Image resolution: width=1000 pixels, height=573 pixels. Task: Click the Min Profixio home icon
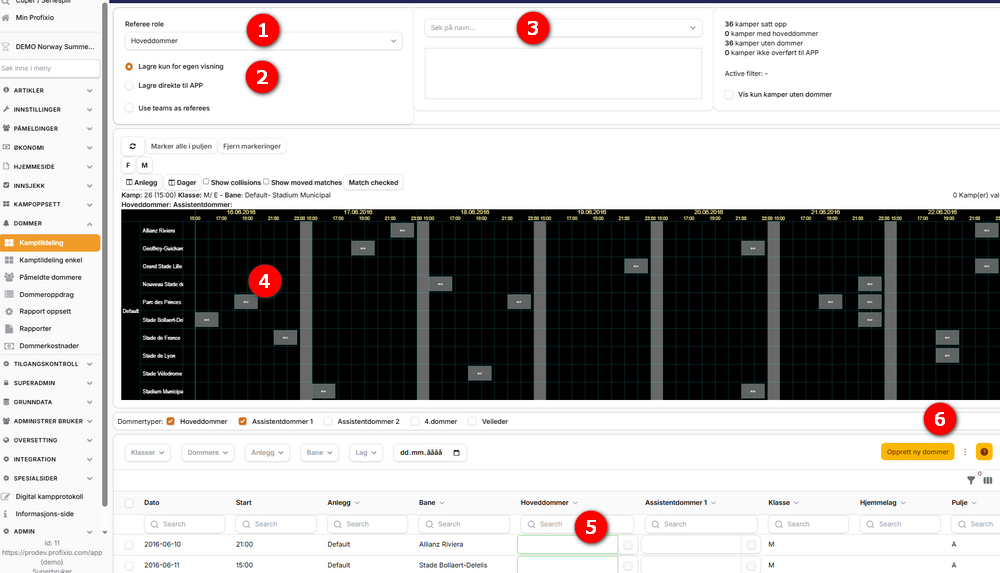[x=6, y=17]
